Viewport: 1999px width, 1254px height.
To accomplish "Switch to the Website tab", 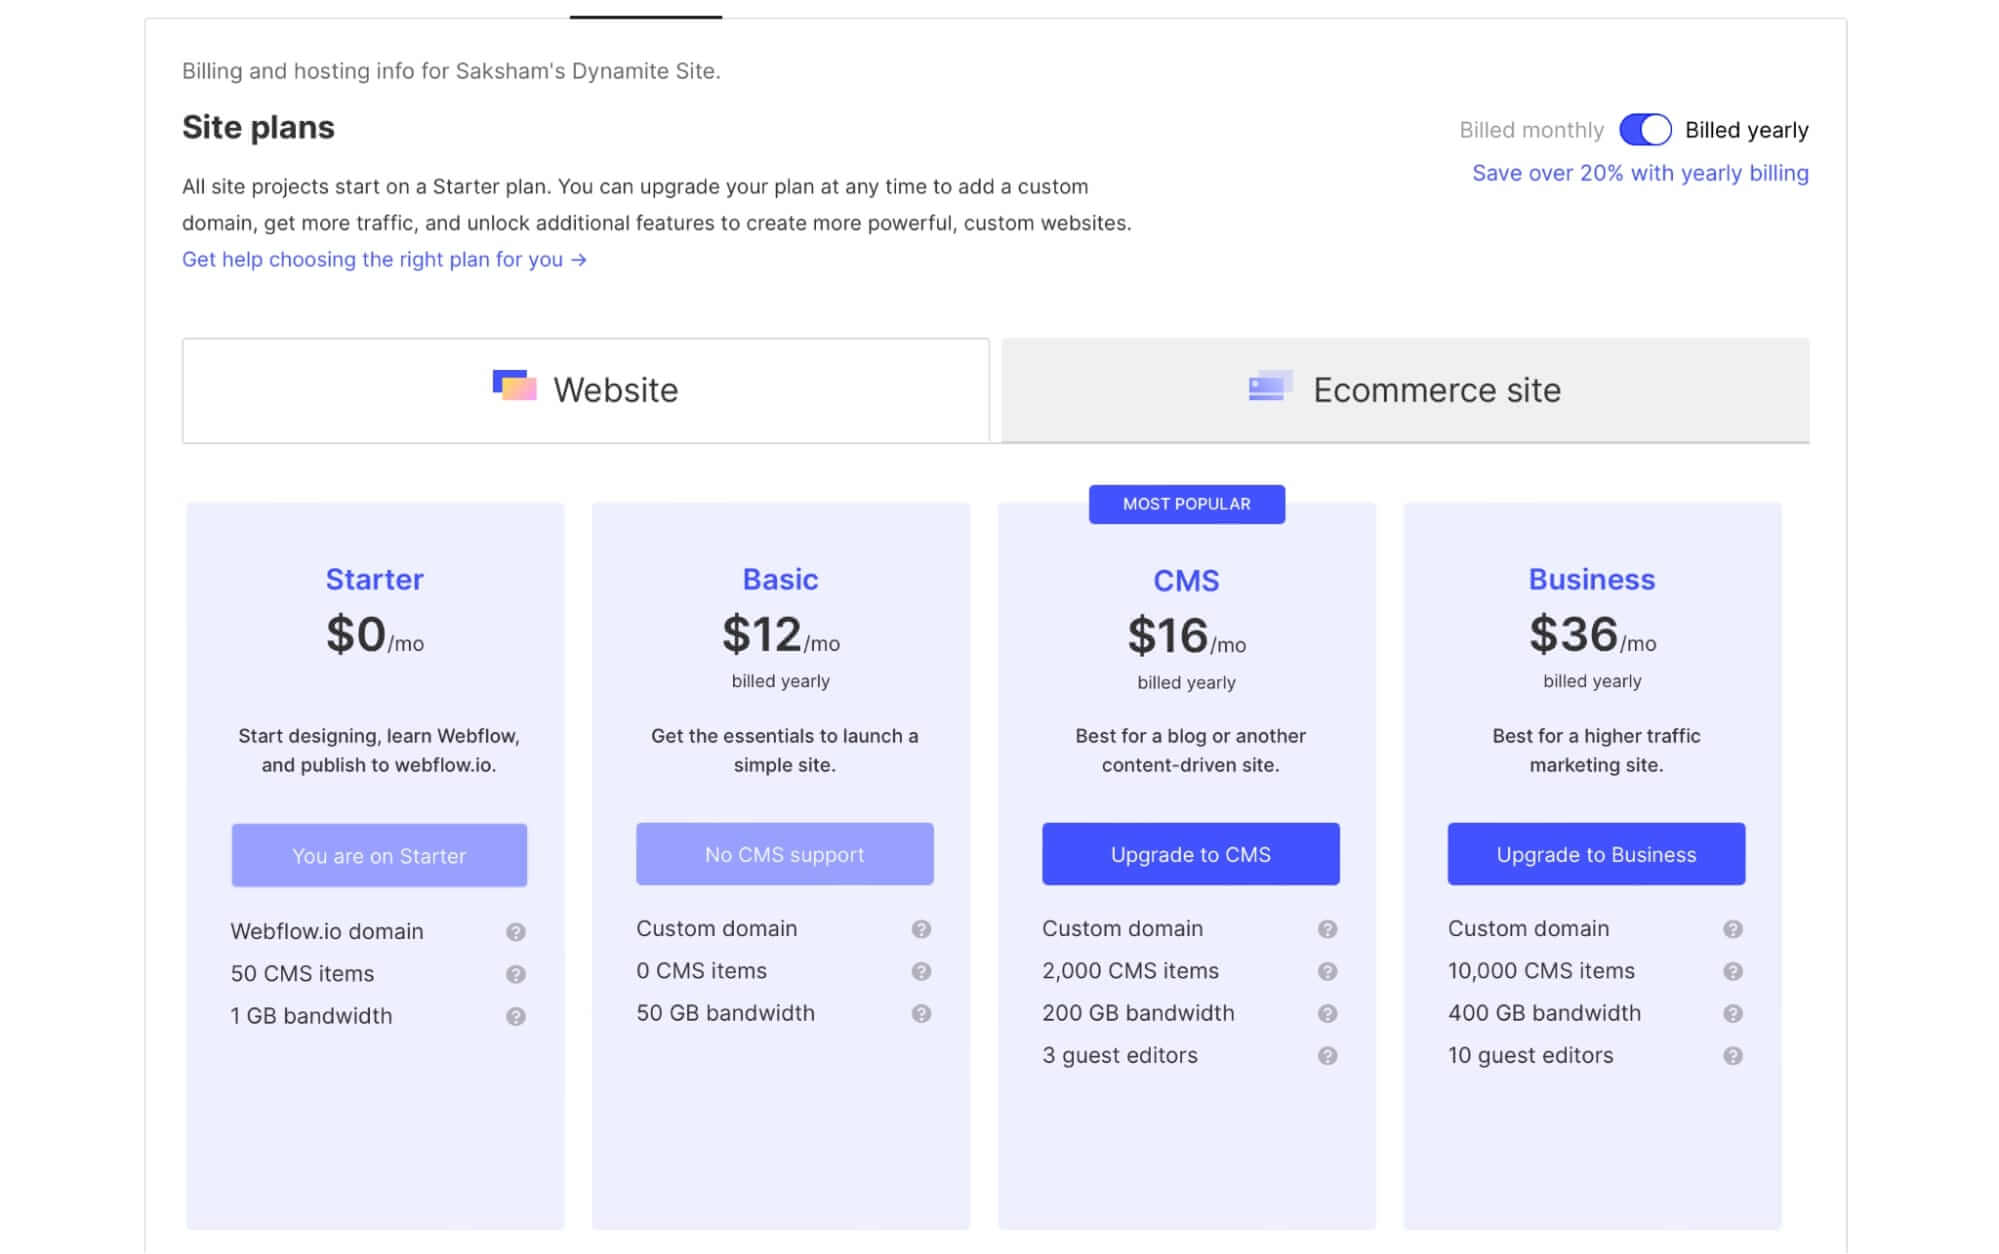I will (586, 390).
